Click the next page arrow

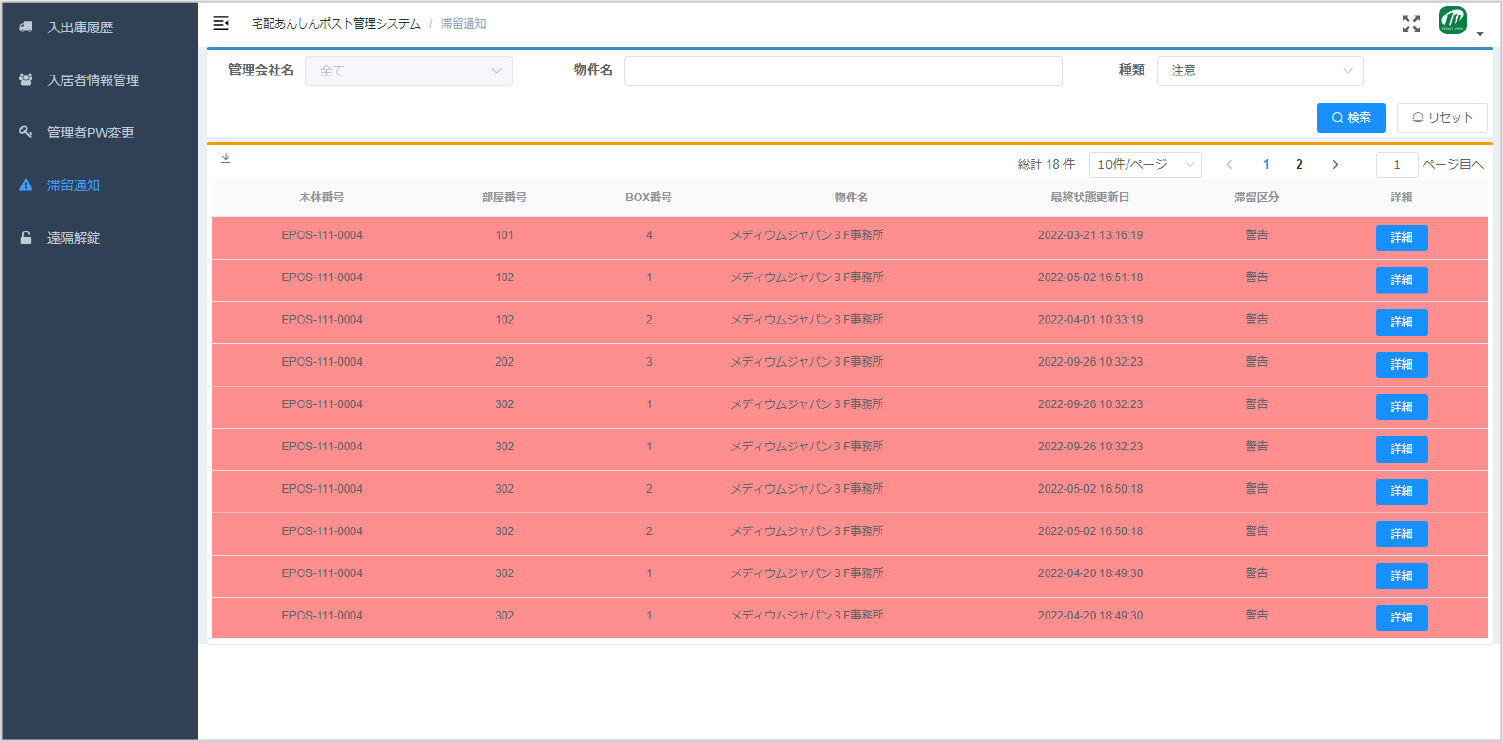coord(1335,165)
